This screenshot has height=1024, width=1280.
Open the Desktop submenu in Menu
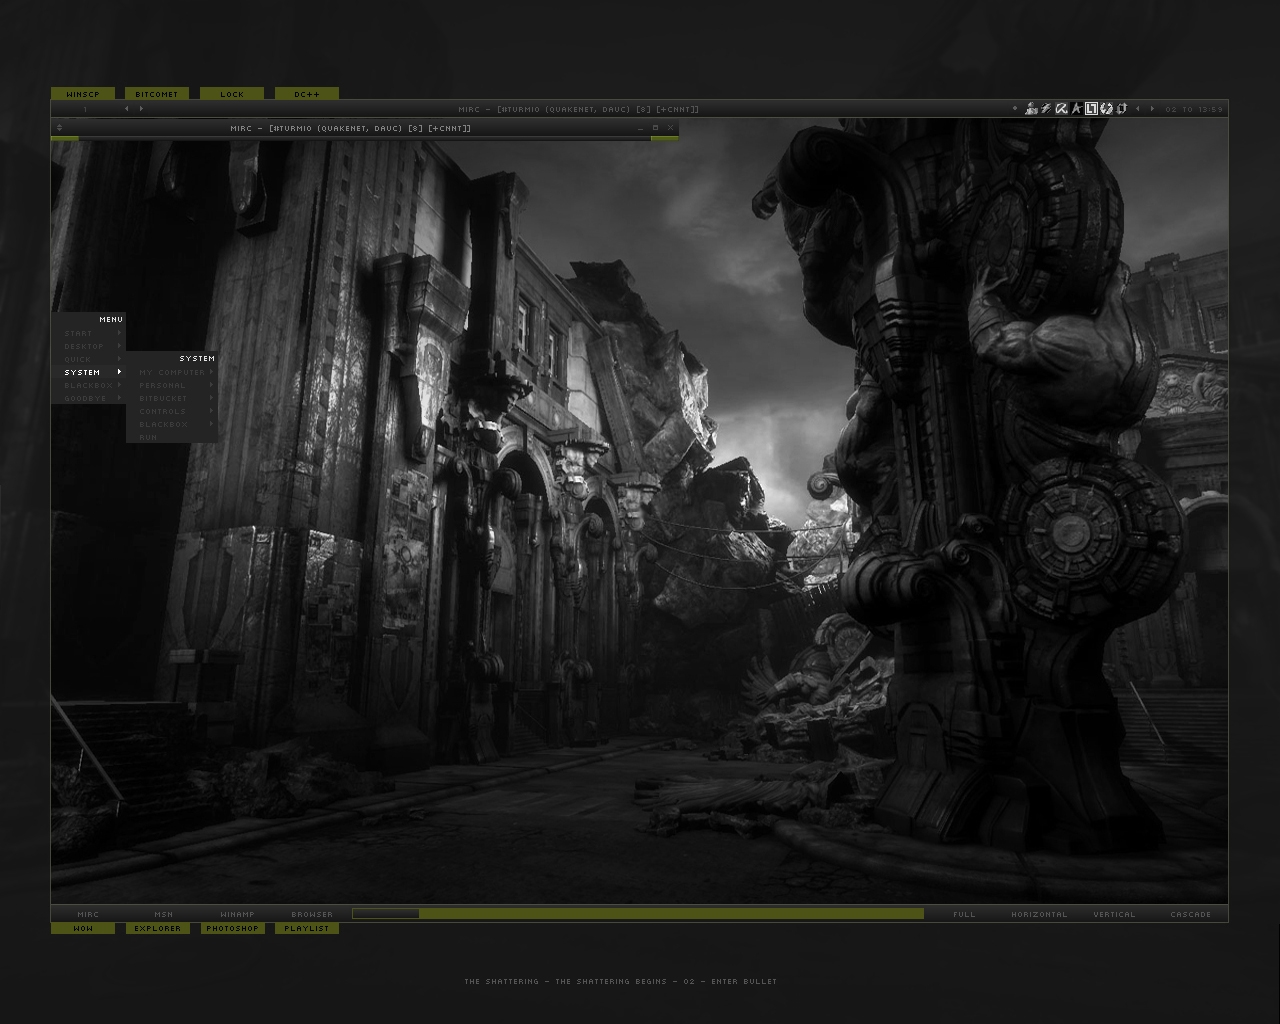click(89, 346)
